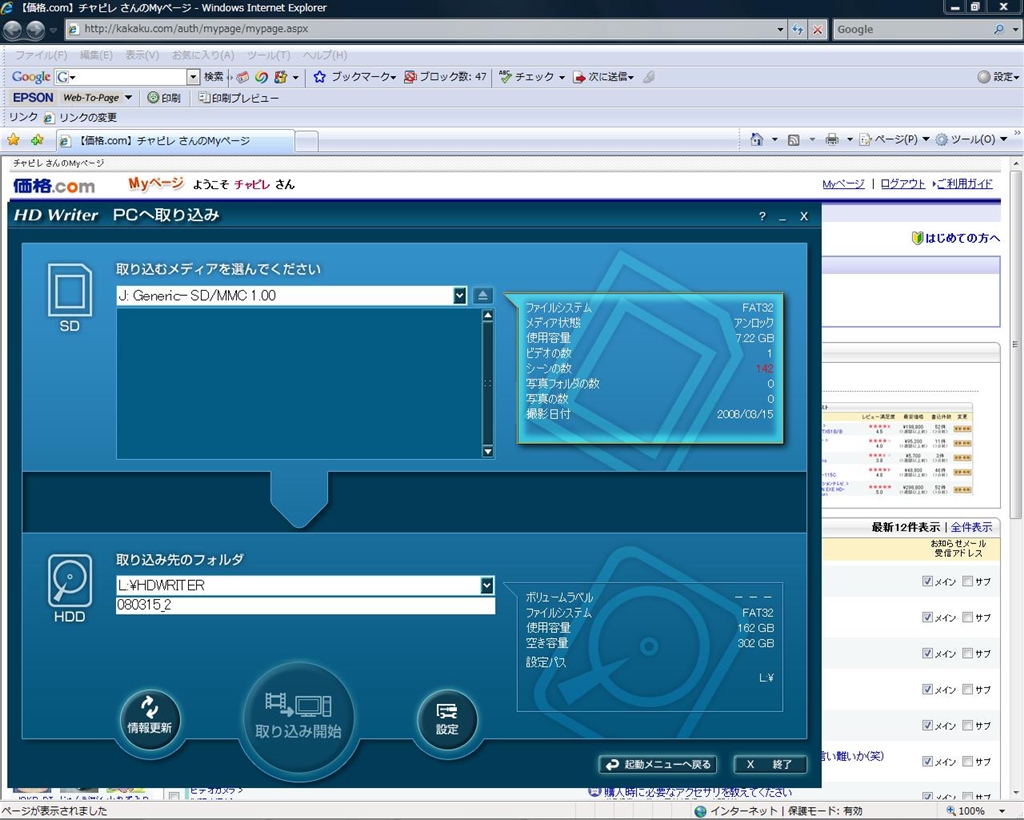Image resolution: width=1024 pixels, height=820 pixels.
Task: Toggle メイン checkbox beside 言い難いか(笑) row
Action: [927, 761]
